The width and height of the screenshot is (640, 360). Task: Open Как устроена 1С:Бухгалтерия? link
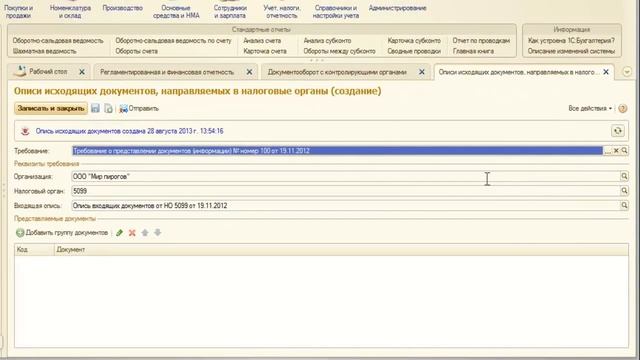(571, 40)
